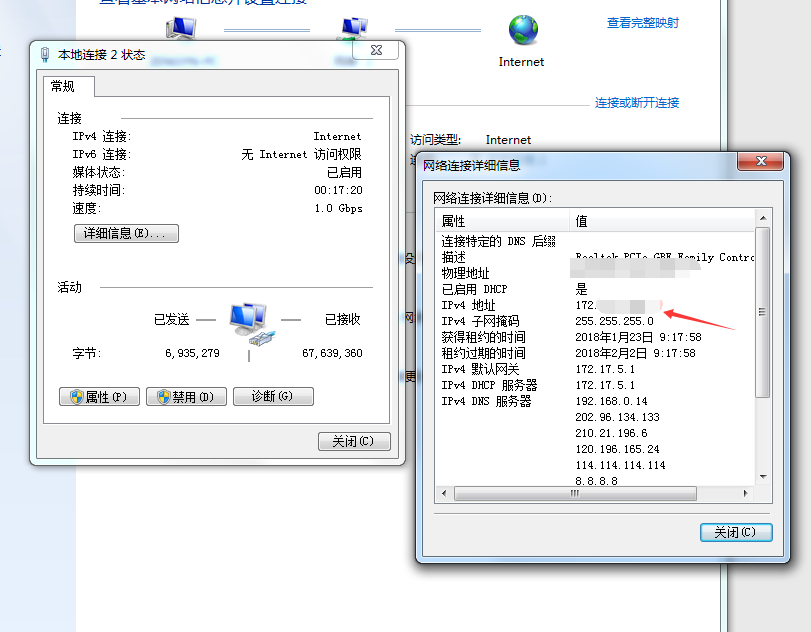Click the 访问类型 Internet value
This screenshot has width=811, height=632.
point(508,140)
